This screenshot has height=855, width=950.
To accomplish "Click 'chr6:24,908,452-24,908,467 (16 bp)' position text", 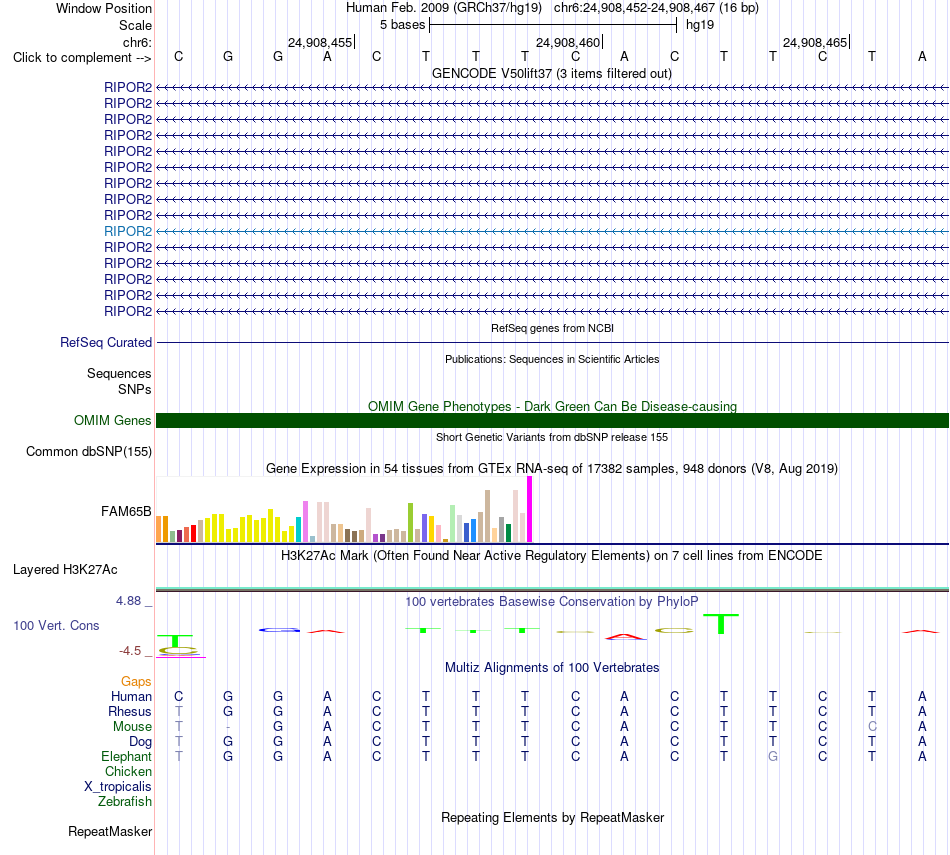I will (656, 8).
